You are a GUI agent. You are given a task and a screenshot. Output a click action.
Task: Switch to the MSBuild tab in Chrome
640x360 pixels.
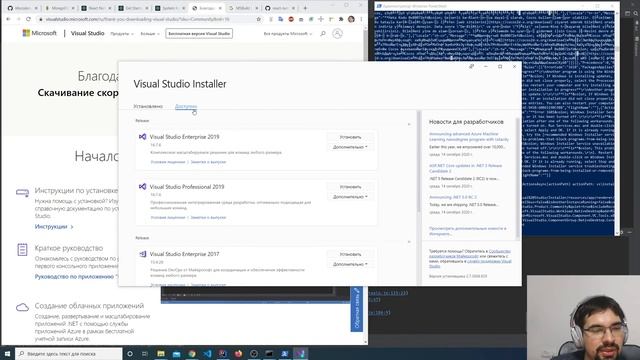pyautogui.click(x=243, y=8)
